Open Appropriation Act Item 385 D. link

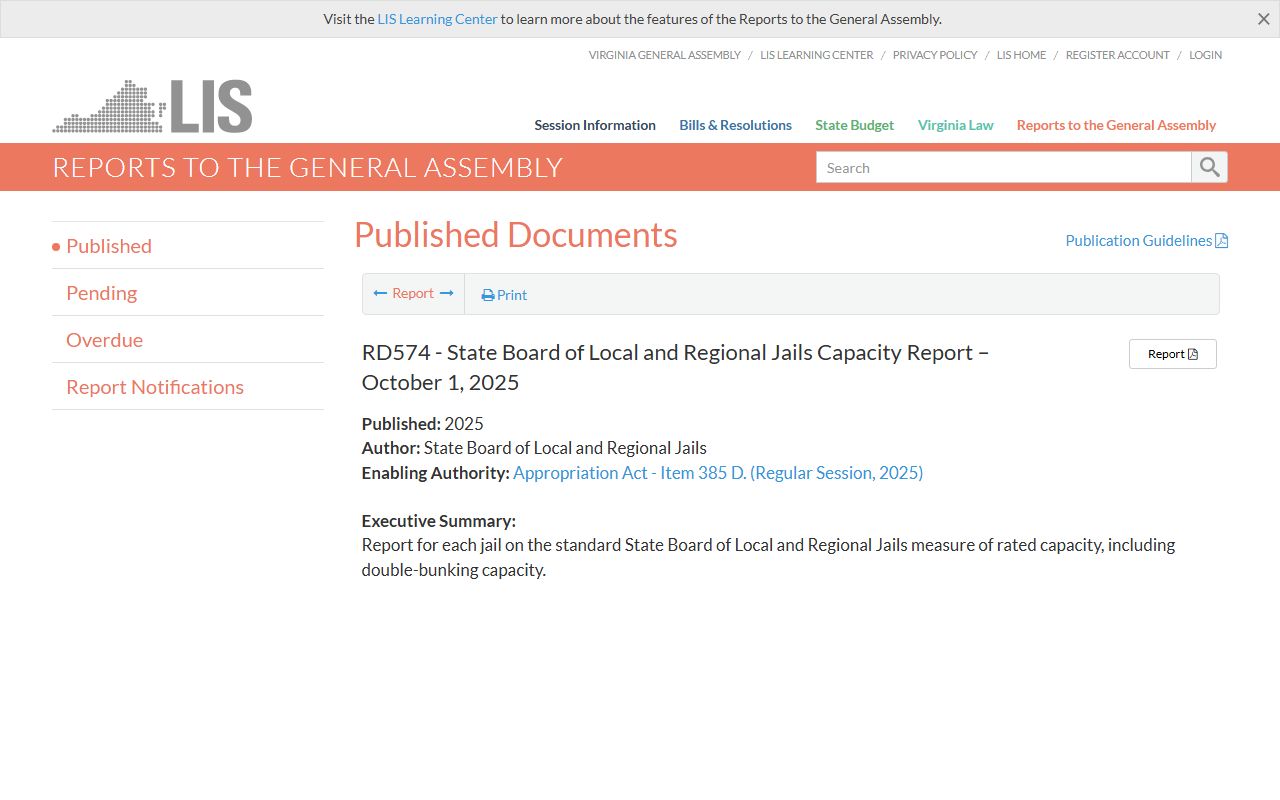point(718,473)
